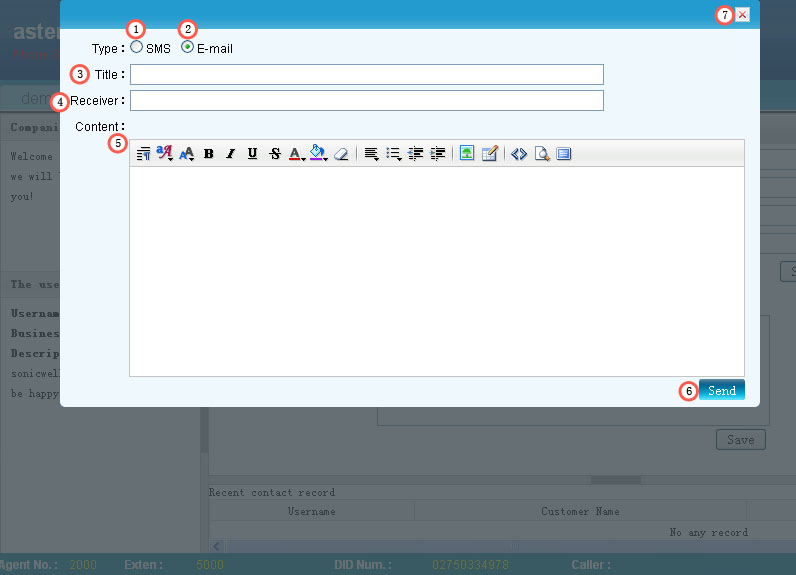Click the Customer Name column header
The image size is (796, 575).
coord(580,512)
